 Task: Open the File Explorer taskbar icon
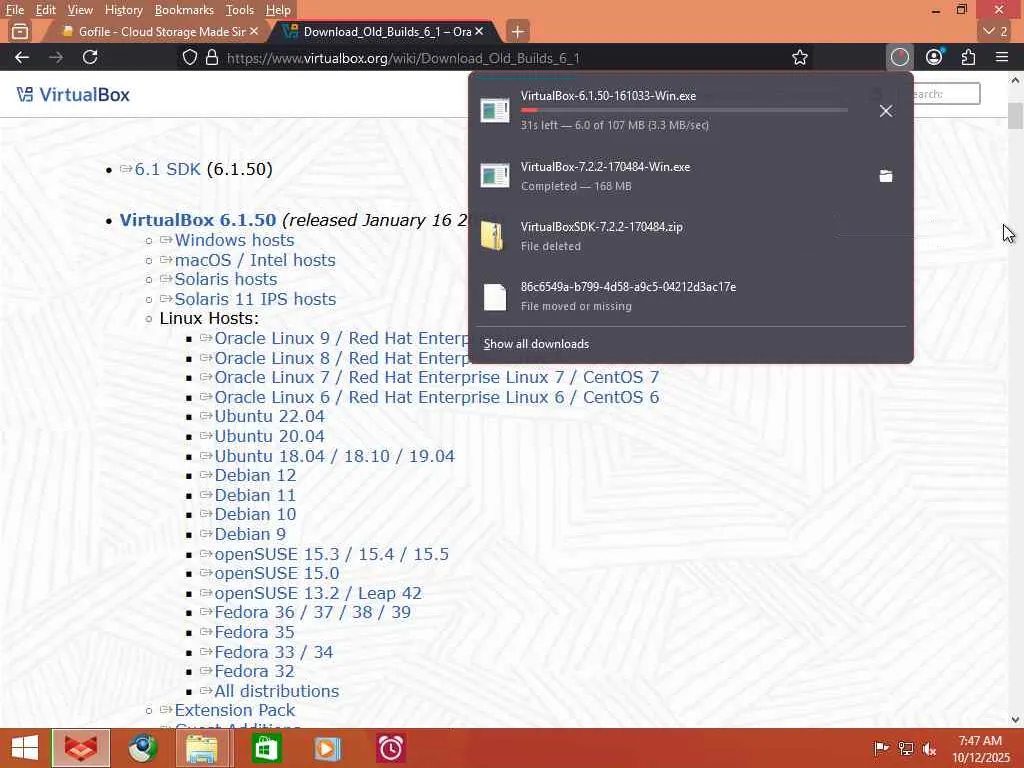click(x=202, y=748)
